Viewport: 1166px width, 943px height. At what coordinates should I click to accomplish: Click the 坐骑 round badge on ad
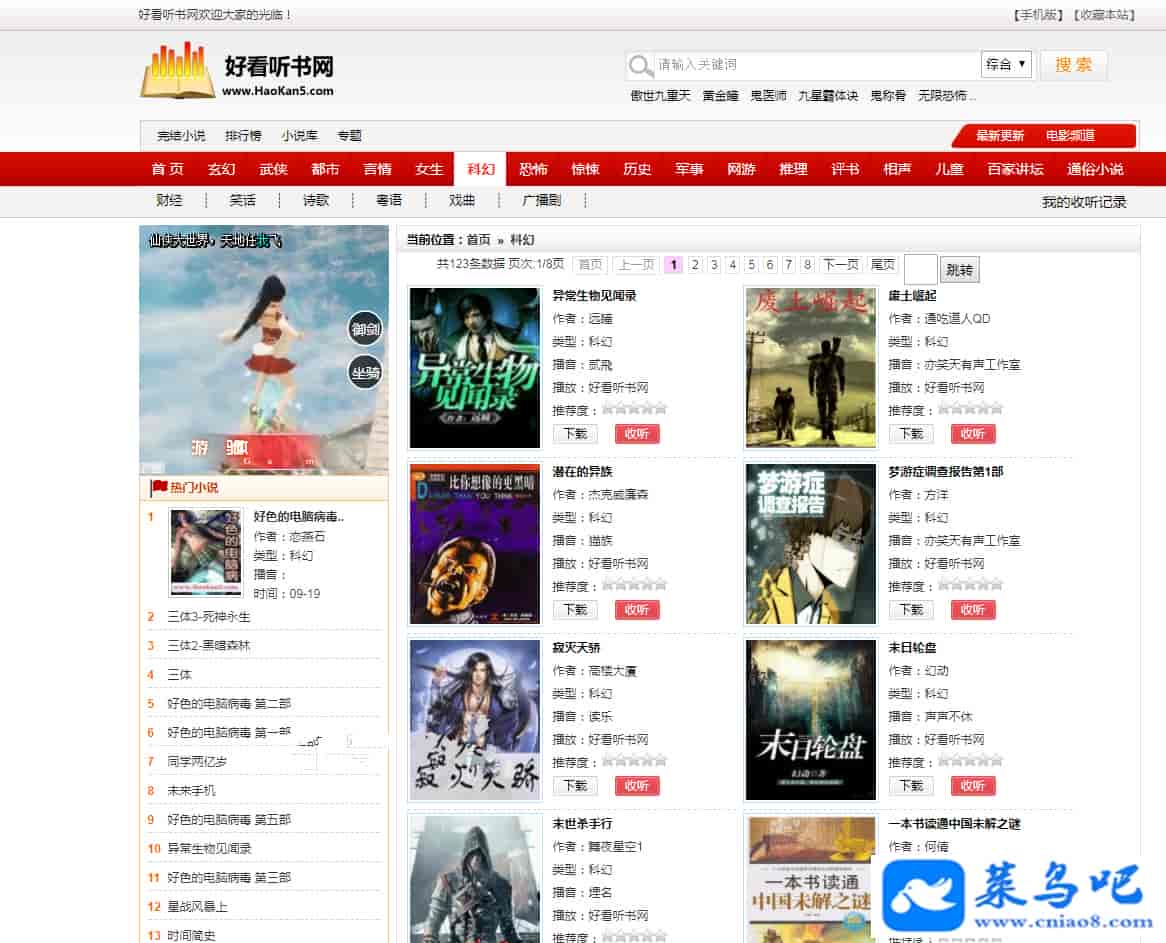click(x=365, y=373)
